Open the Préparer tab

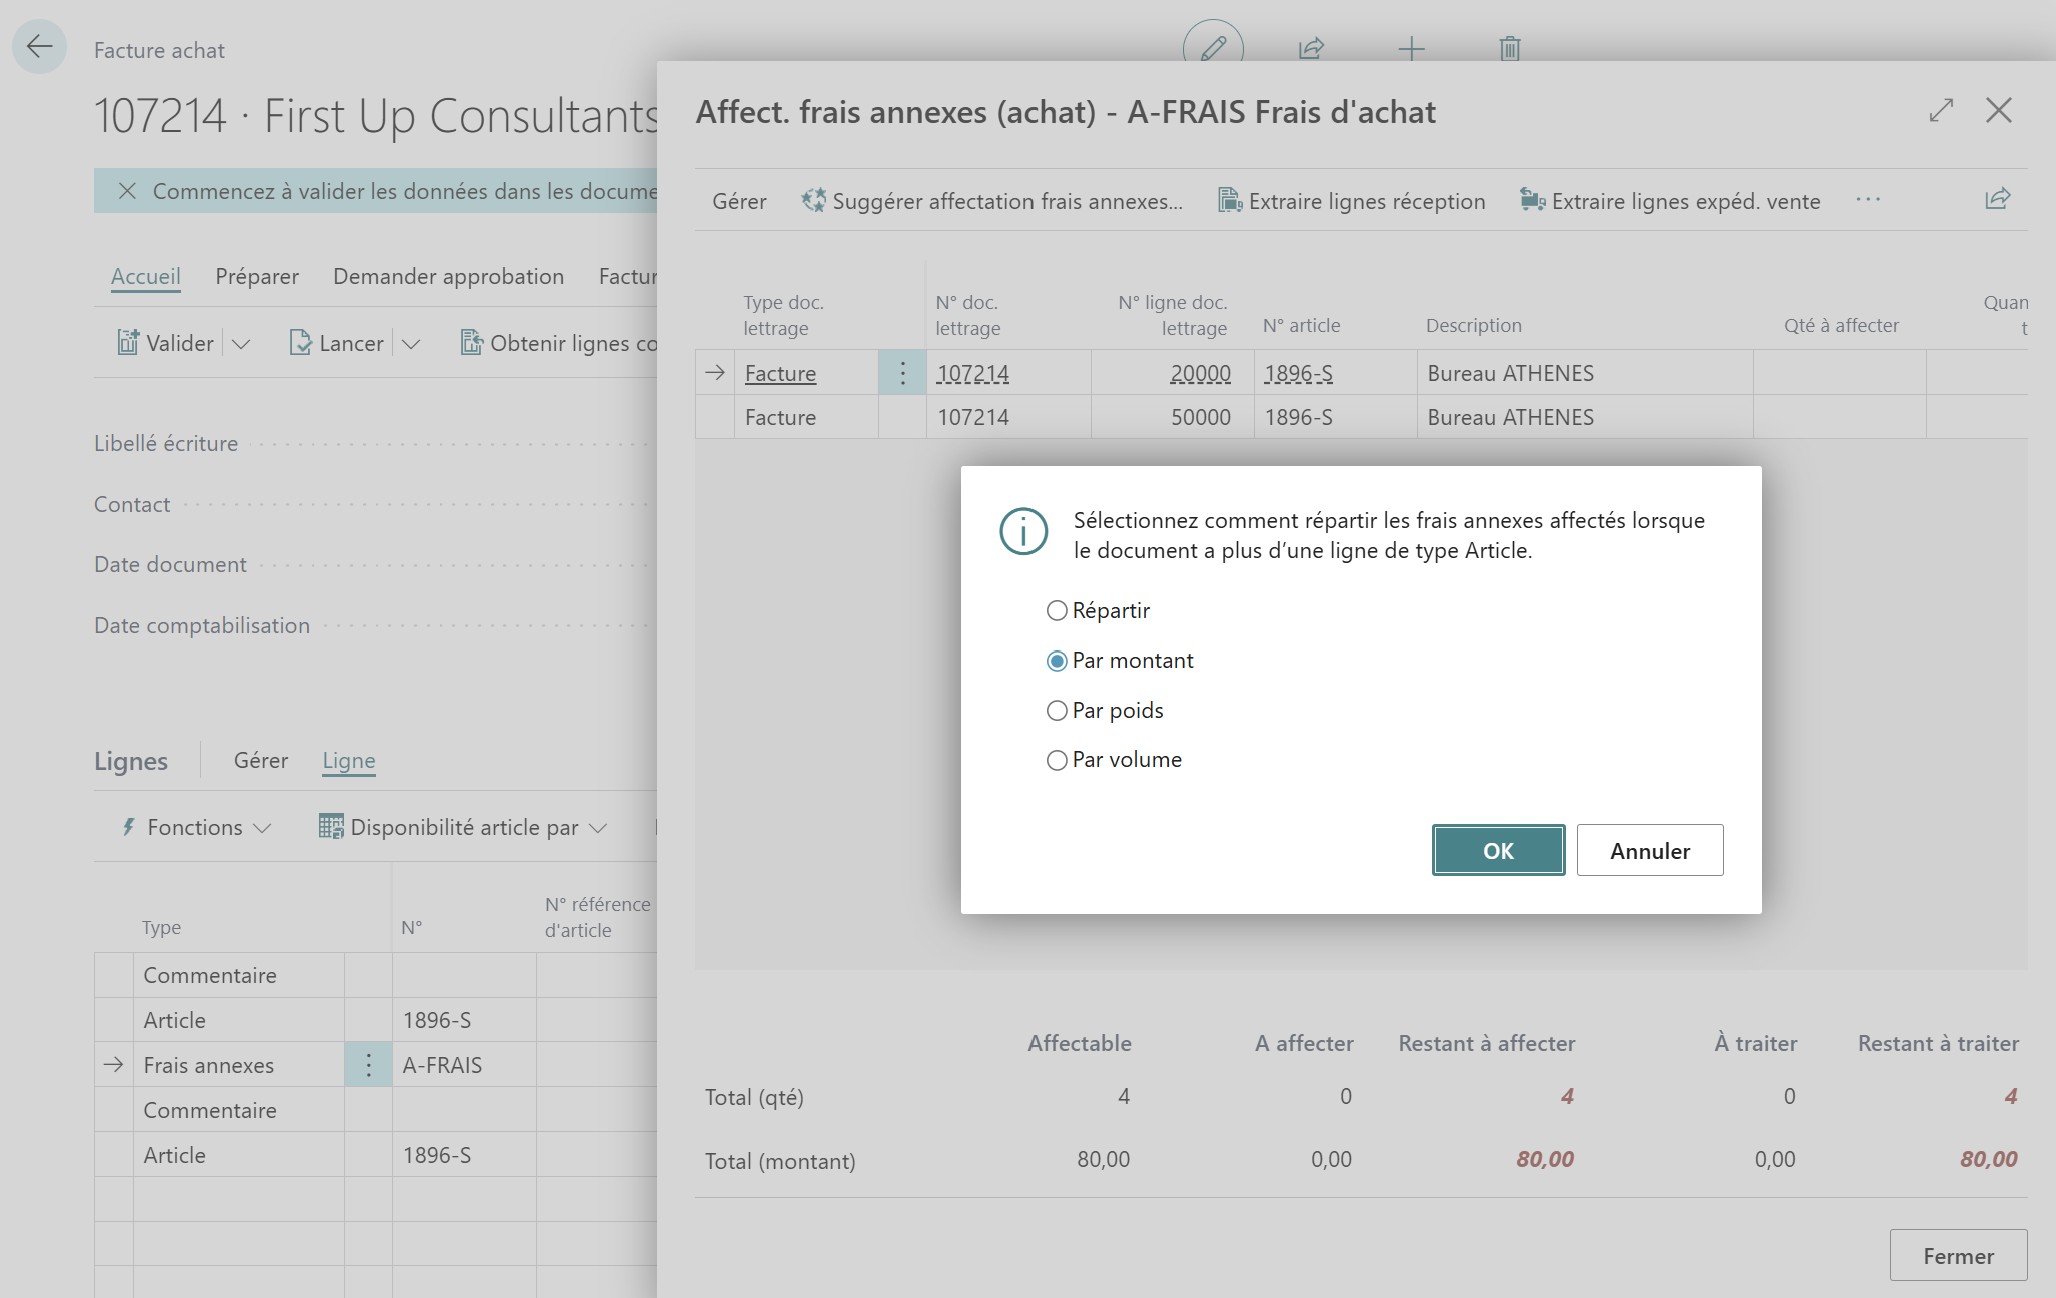[257, 276]
